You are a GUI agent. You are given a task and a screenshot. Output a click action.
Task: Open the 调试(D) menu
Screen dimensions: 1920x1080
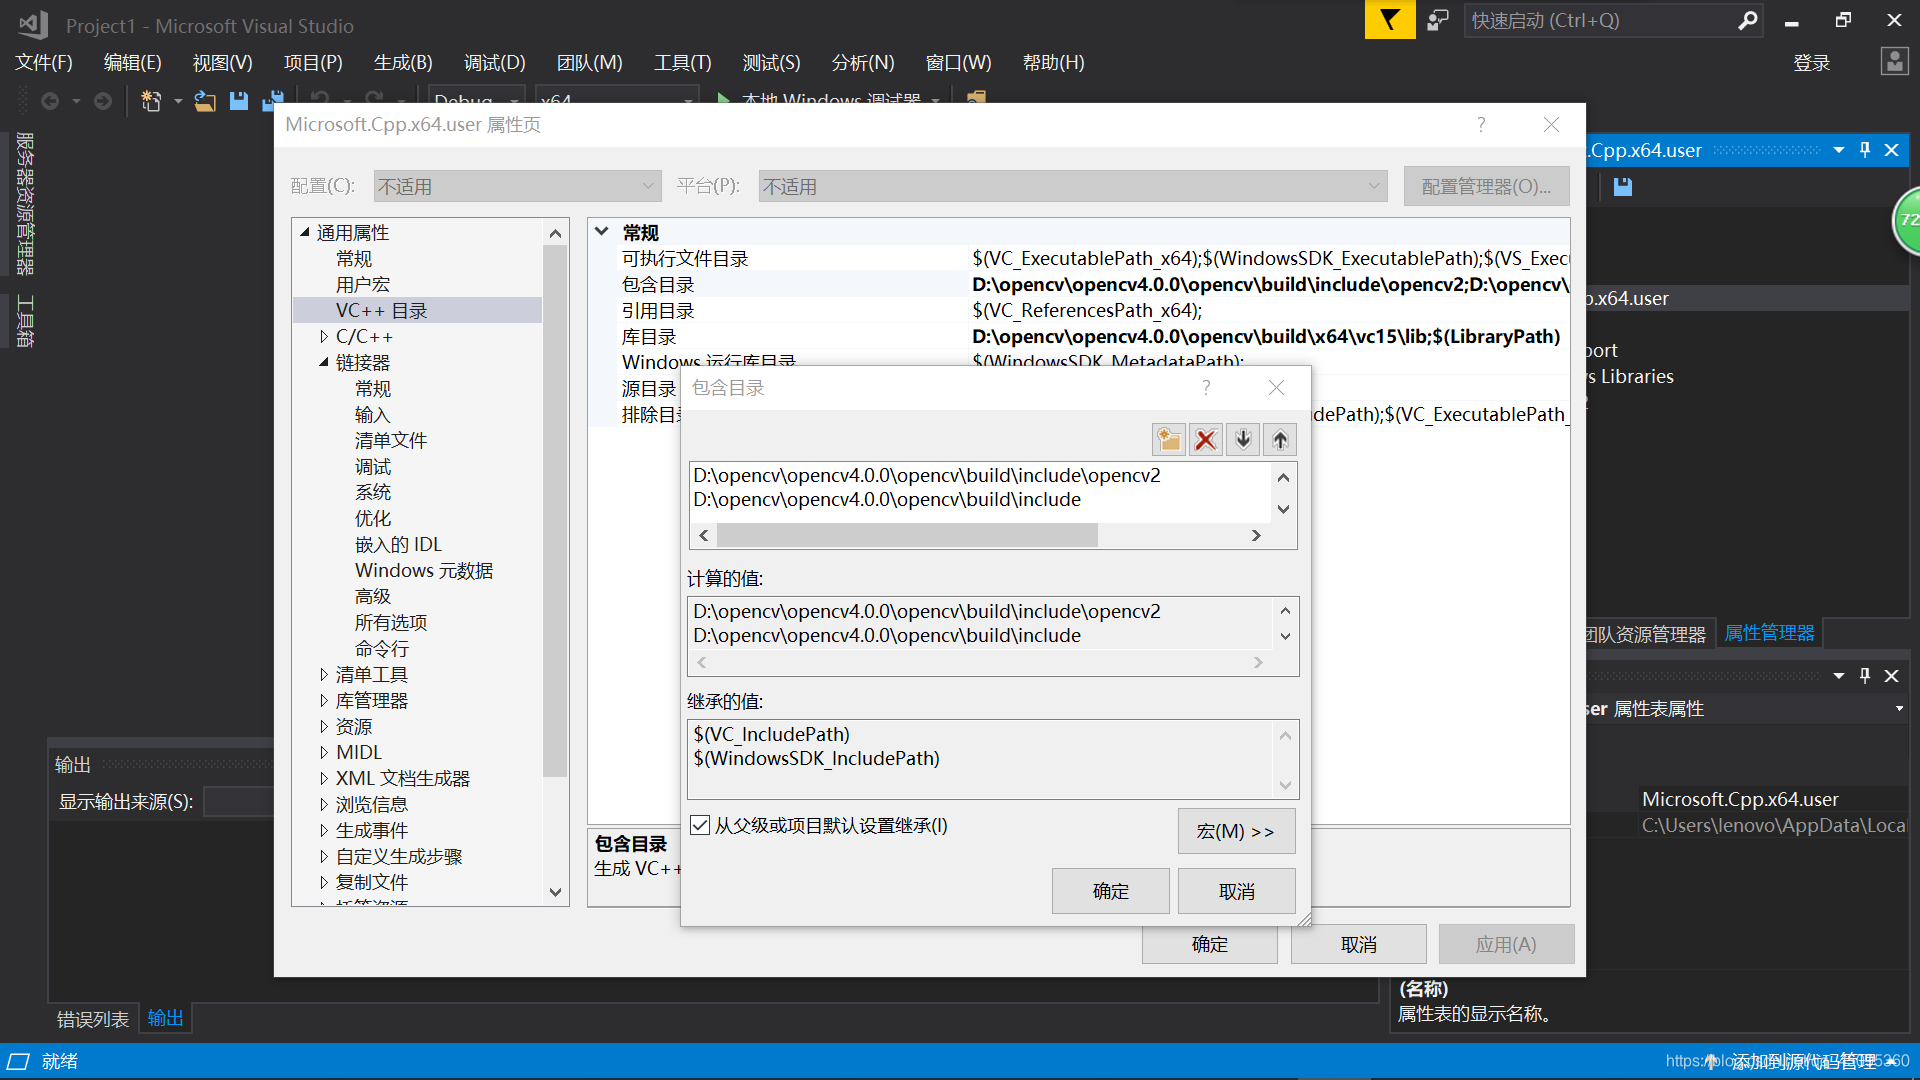point(495,63)
